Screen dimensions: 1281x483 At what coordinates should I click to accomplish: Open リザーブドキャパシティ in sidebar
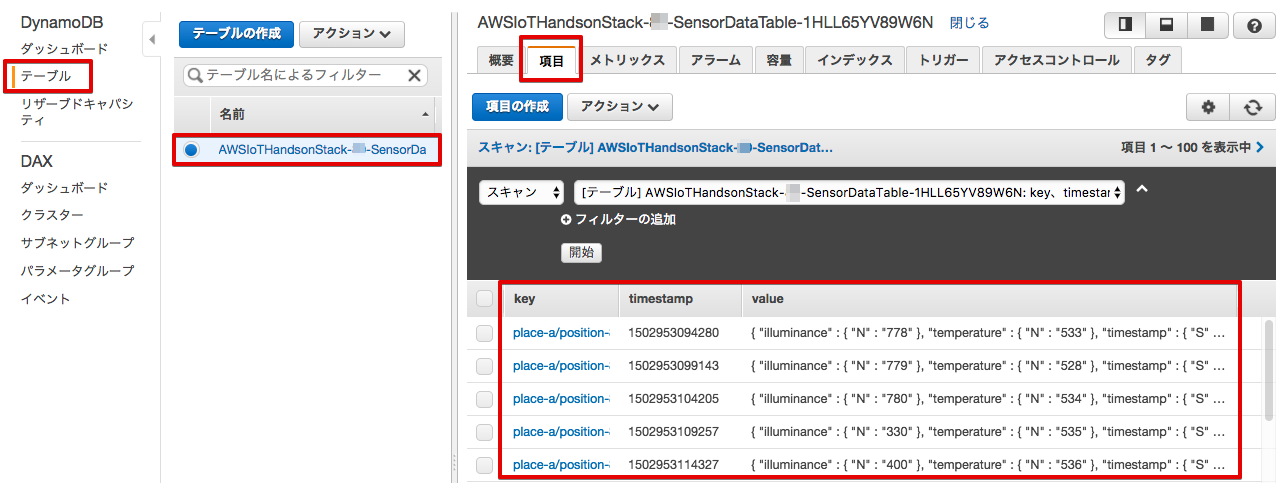point(77,112)
